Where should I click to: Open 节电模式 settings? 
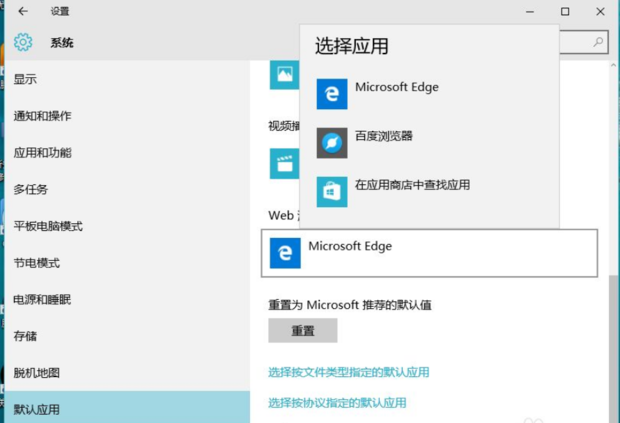point(37,263)
